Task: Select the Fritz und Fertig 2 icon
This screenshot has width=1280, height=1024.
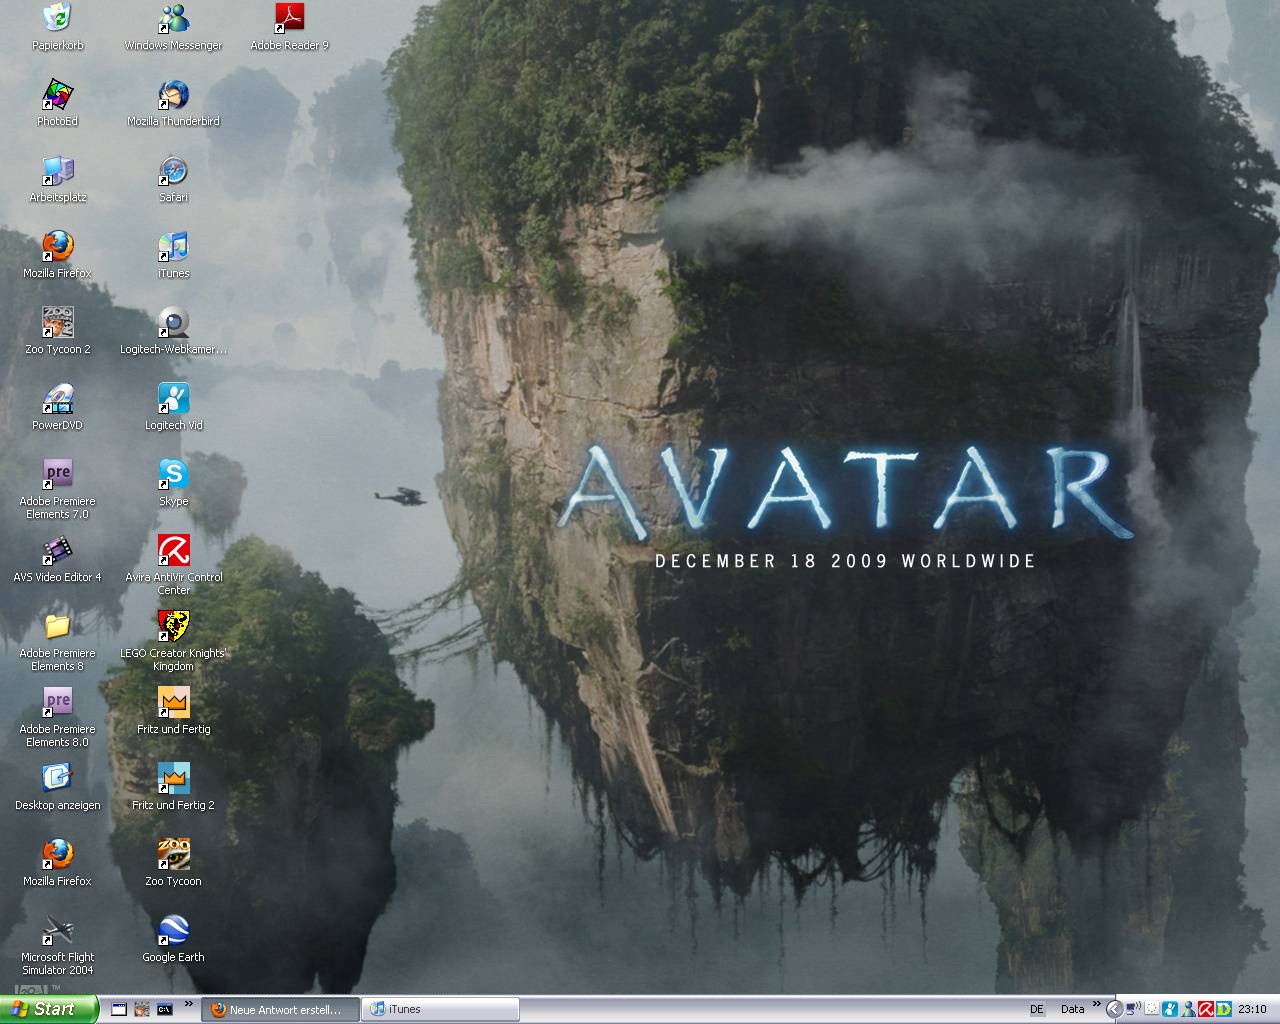Action: point(173,787)
